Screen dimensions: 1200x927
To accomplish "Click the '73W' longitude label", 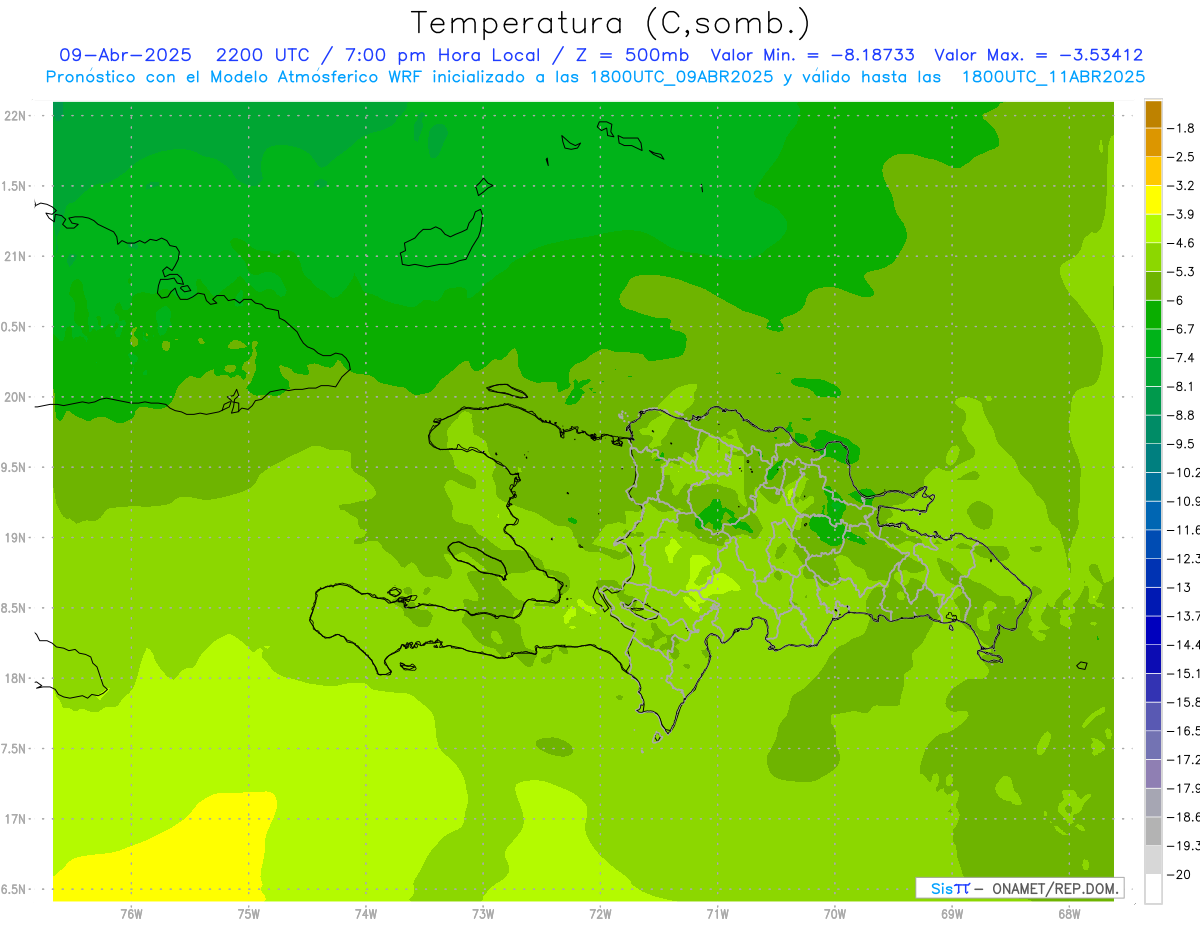I will 483,914.
